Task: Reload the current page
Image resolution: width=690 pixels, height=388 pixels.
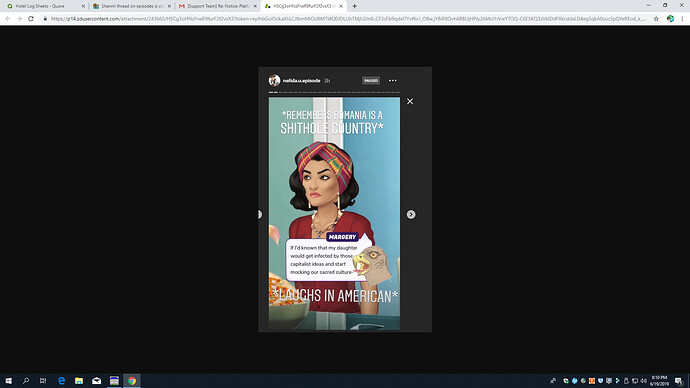Action: [x=31, y=19]
